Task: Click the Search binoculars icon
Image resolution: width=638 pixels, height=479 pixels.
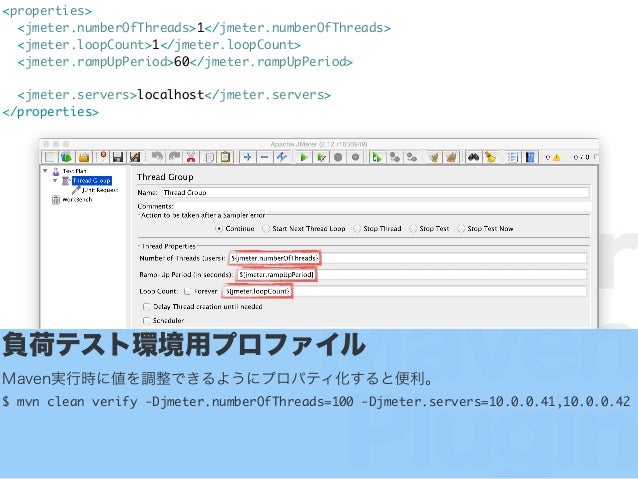Action: coord(473,157)
